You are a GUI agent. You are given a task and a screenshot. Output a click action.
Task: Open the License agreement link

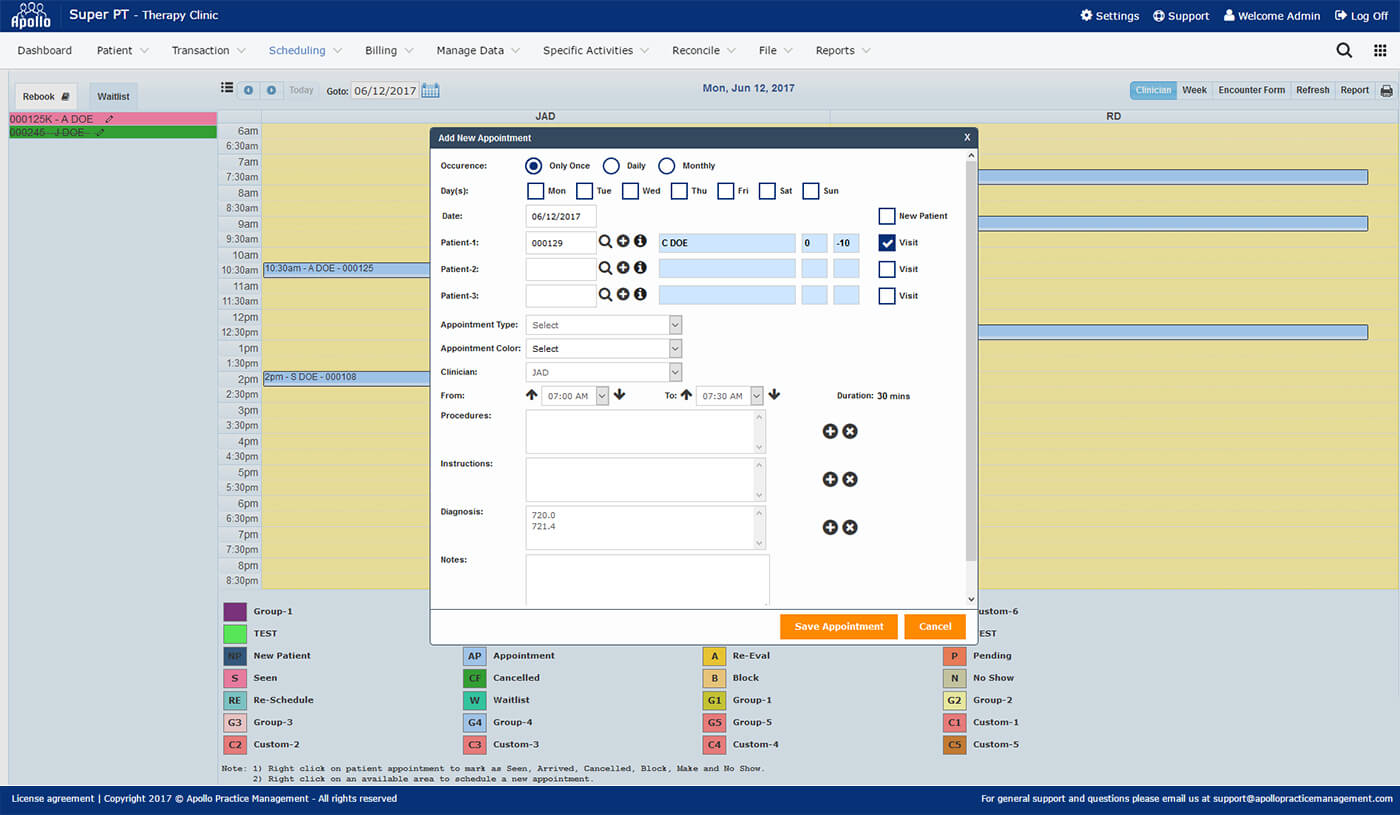[x=52, y=798]
